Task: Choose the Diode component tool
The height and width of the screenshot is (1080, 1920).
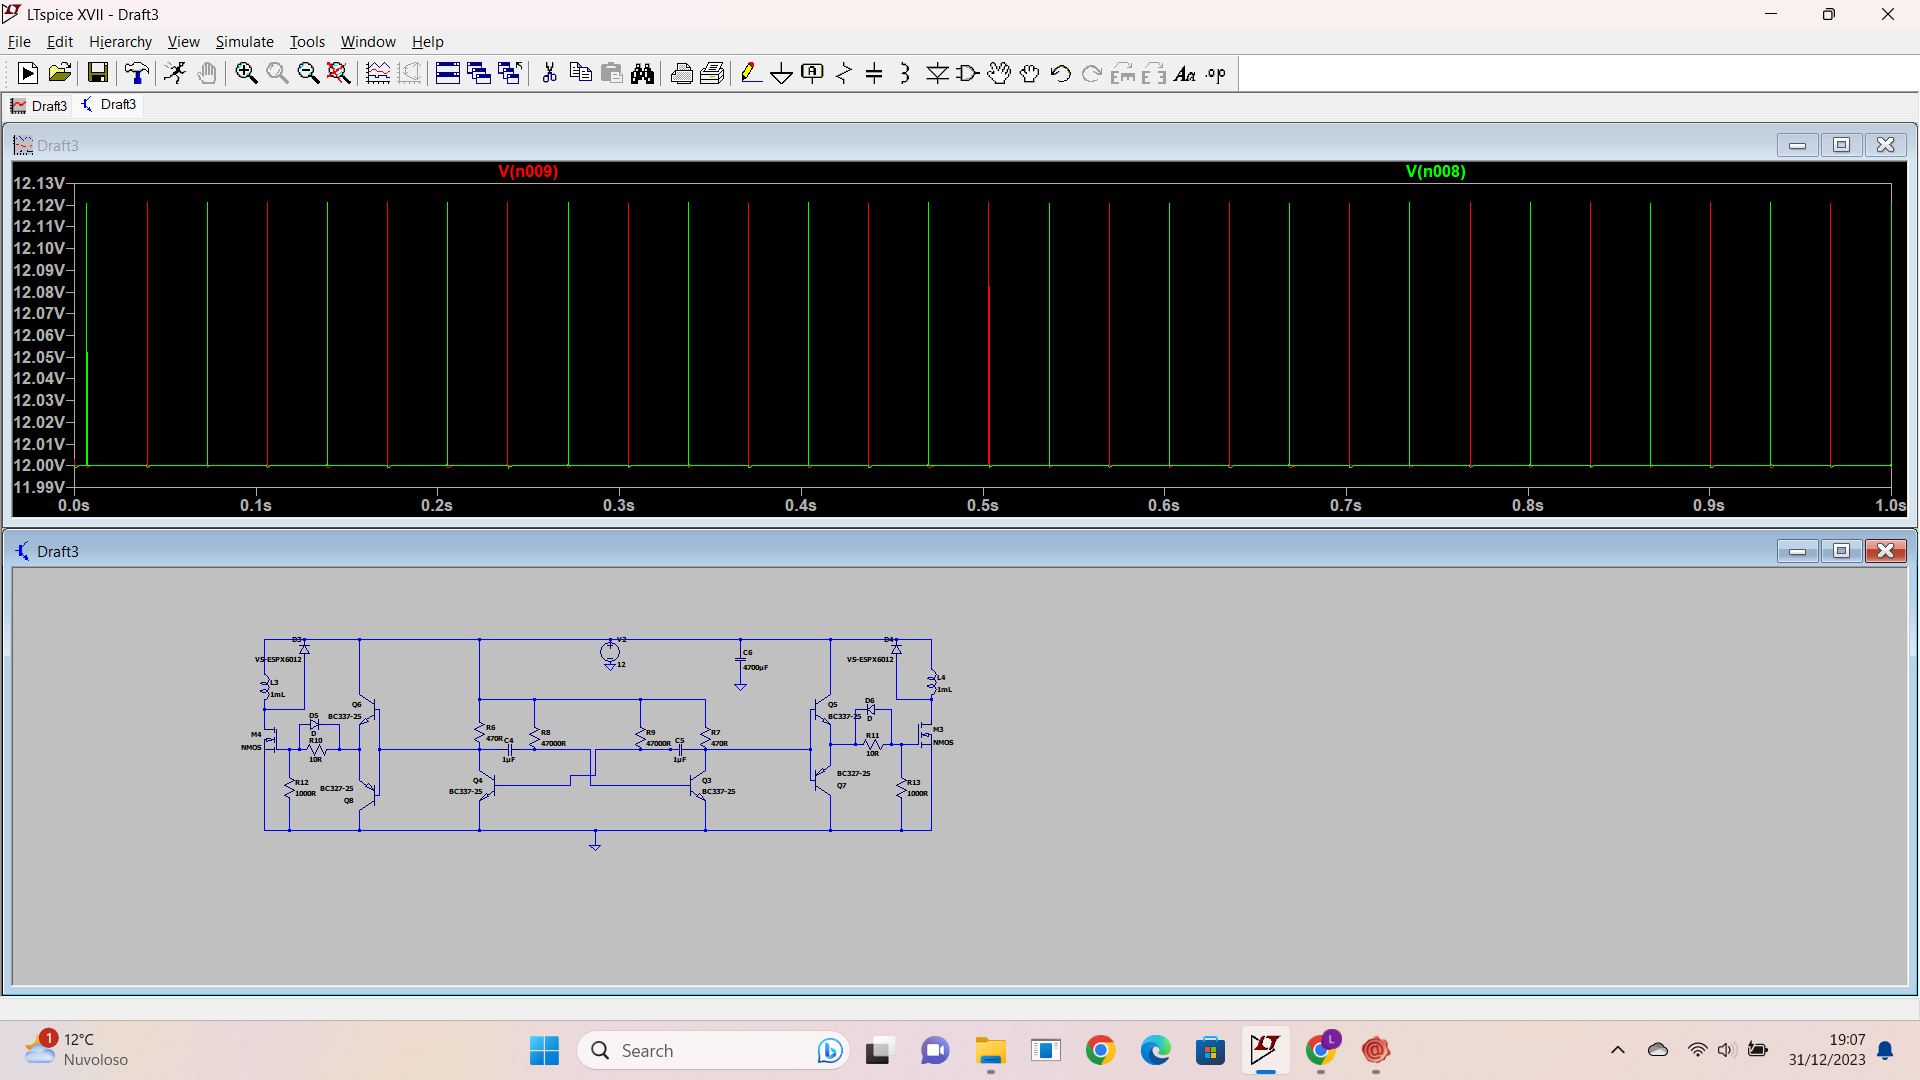Action: (937, 73)
